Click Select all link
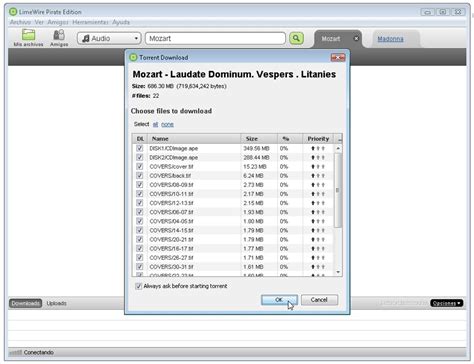Image resolution: width=474 pixels, height=364 pixels. point(155,124)
